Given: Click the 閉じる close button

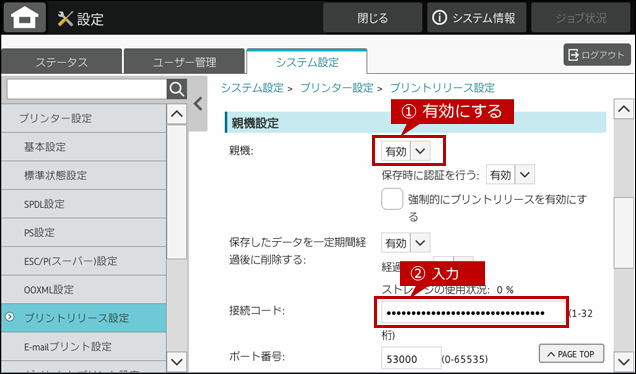Looking at the screenshot, I should (x=372, y=18).
